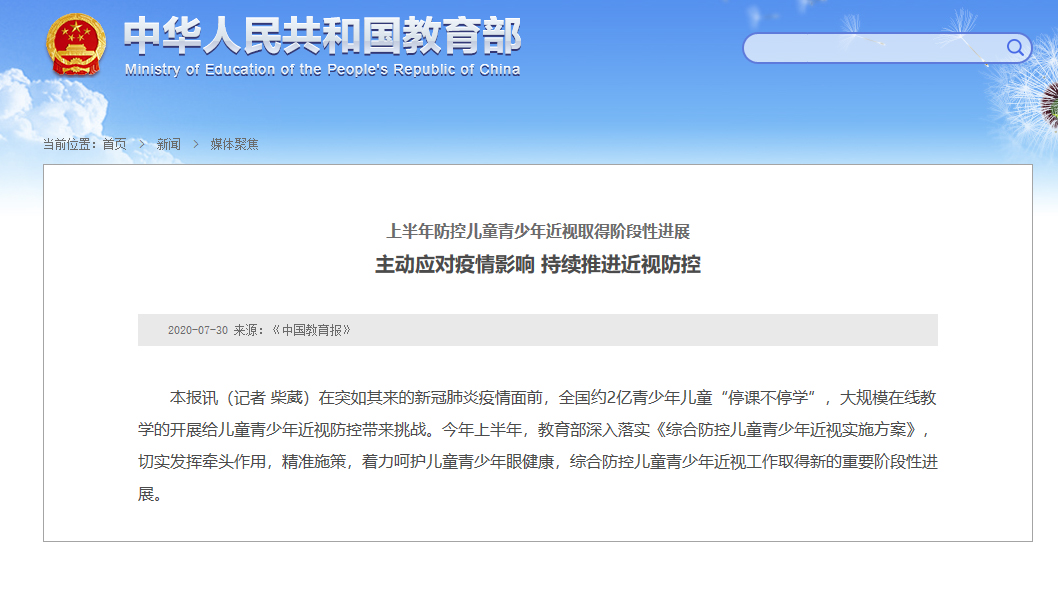The width and height of the screenshot is (1058, 605).
Task: Click the chevron between 首页 and 新闻
Action: click(x=142, y=144)
